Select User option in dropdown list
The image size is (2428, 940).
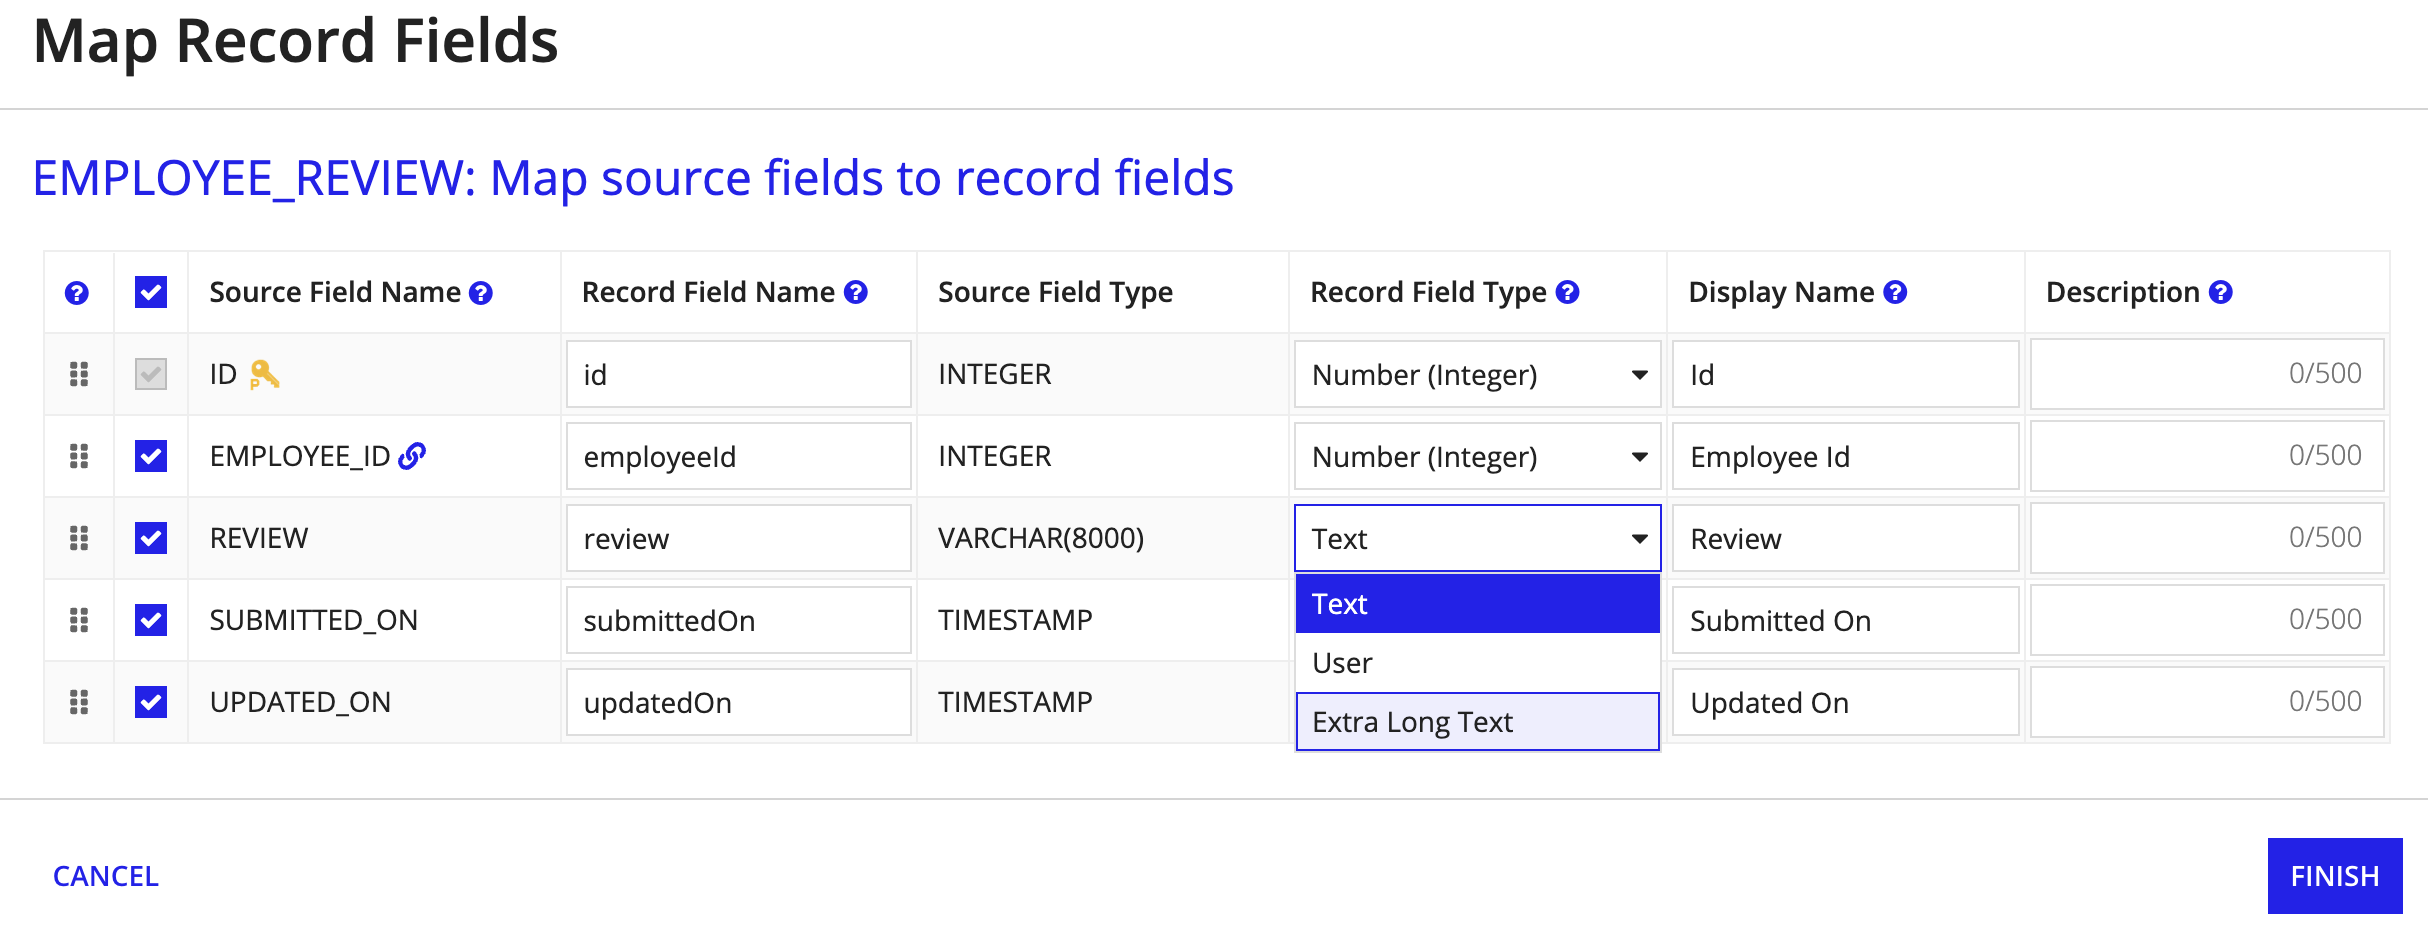pyautogui.click(x=1478, y=663)
